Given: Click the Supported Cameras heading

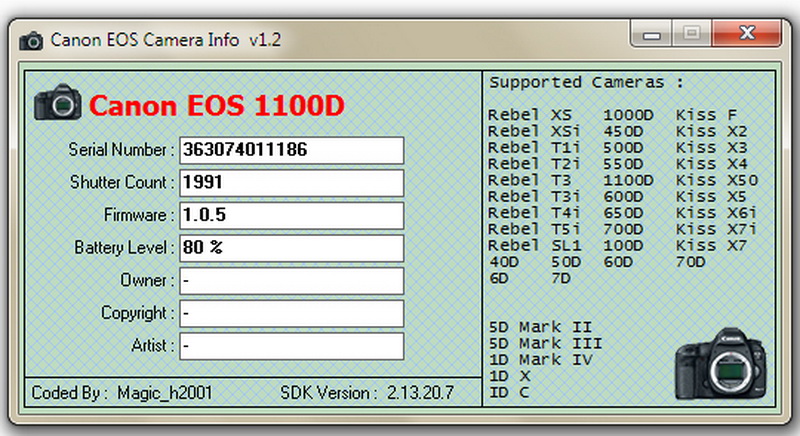Looking at the screenshot, I should pyautogui.click(x=586, y=82).
